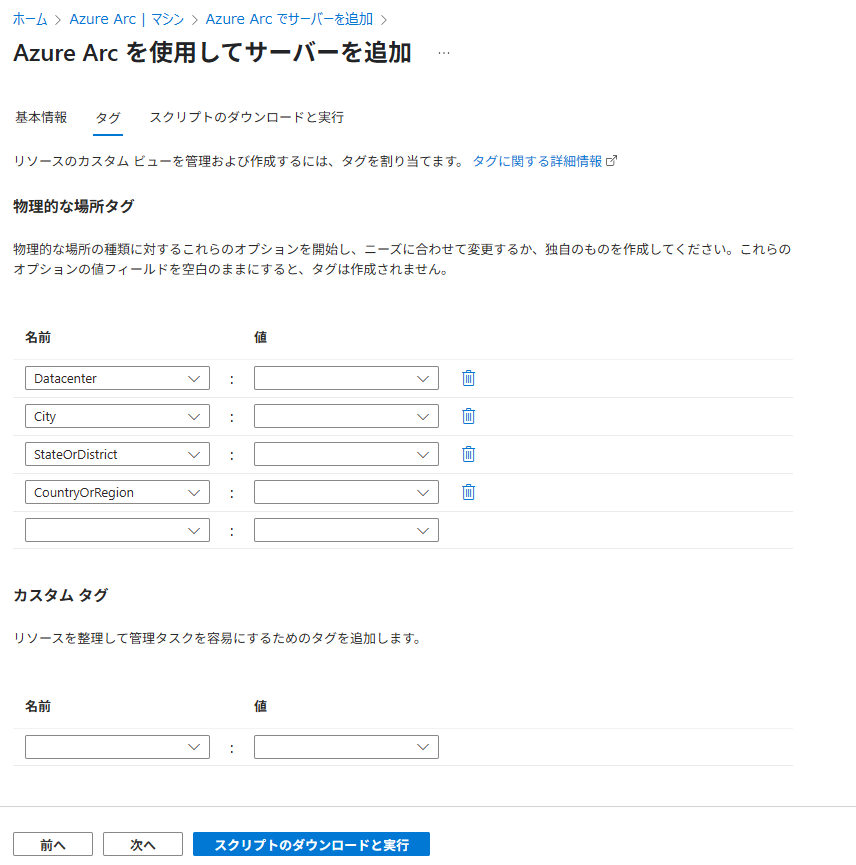The height and width of the screenshot is (865, 856).
Task: Open the value dropdown for CountryOrRegion
Action: pos(346,493)
